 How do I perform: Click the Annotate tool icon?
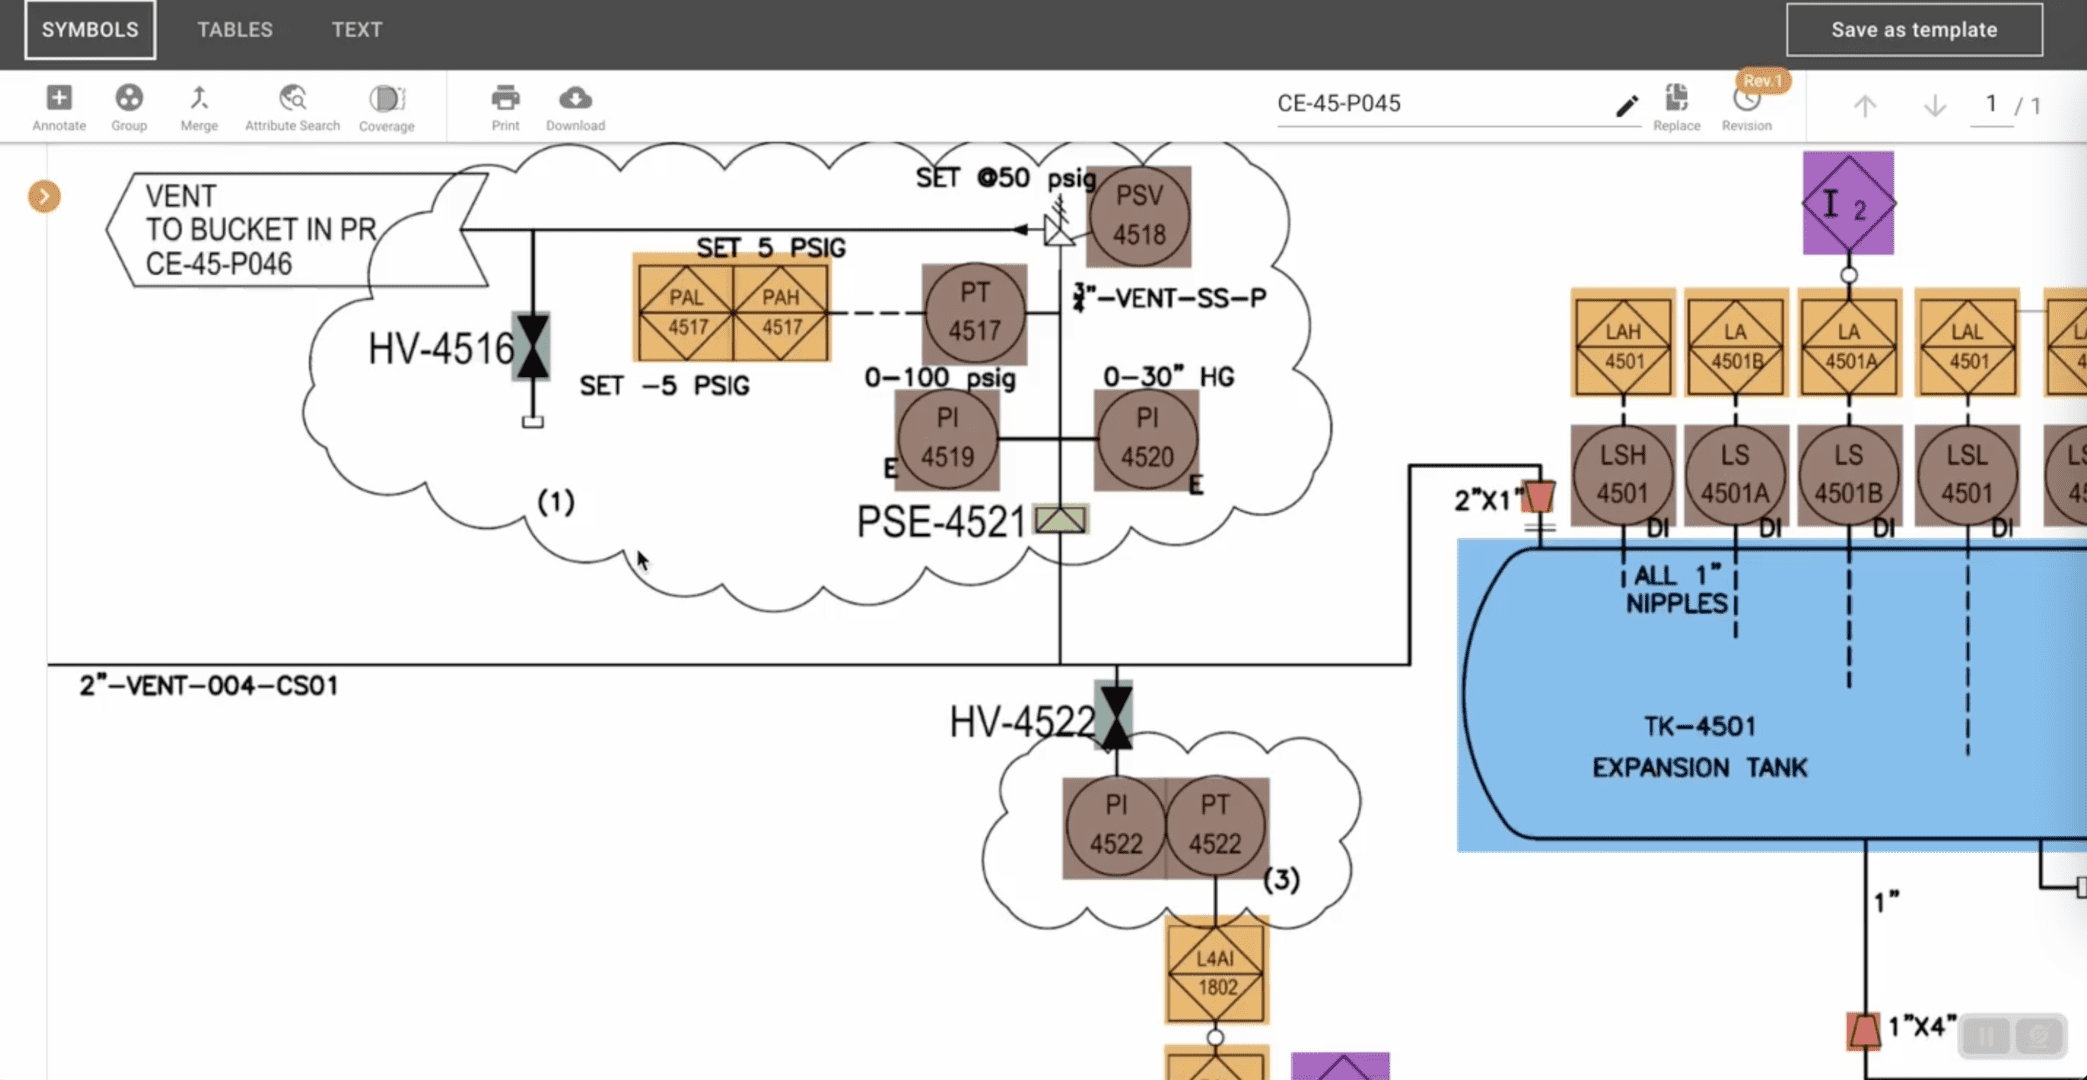click(59, 99)
